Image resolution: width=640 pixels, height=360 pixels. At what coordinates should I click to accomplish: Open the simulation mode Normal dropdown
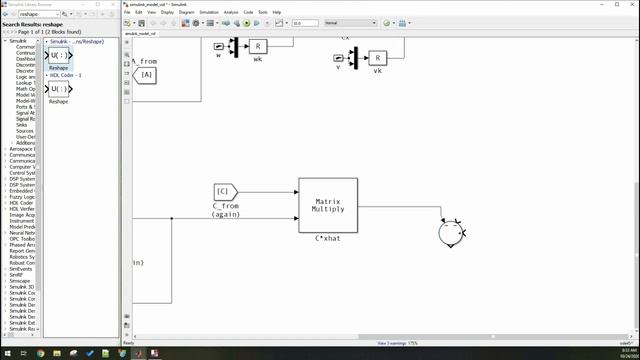tap(351, 23)
